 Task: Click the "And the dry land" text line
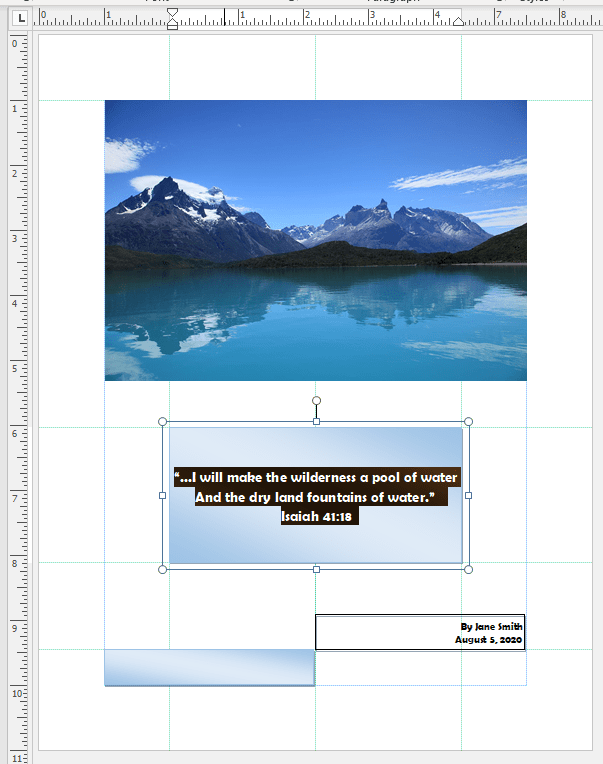click(x=316, y=497)
